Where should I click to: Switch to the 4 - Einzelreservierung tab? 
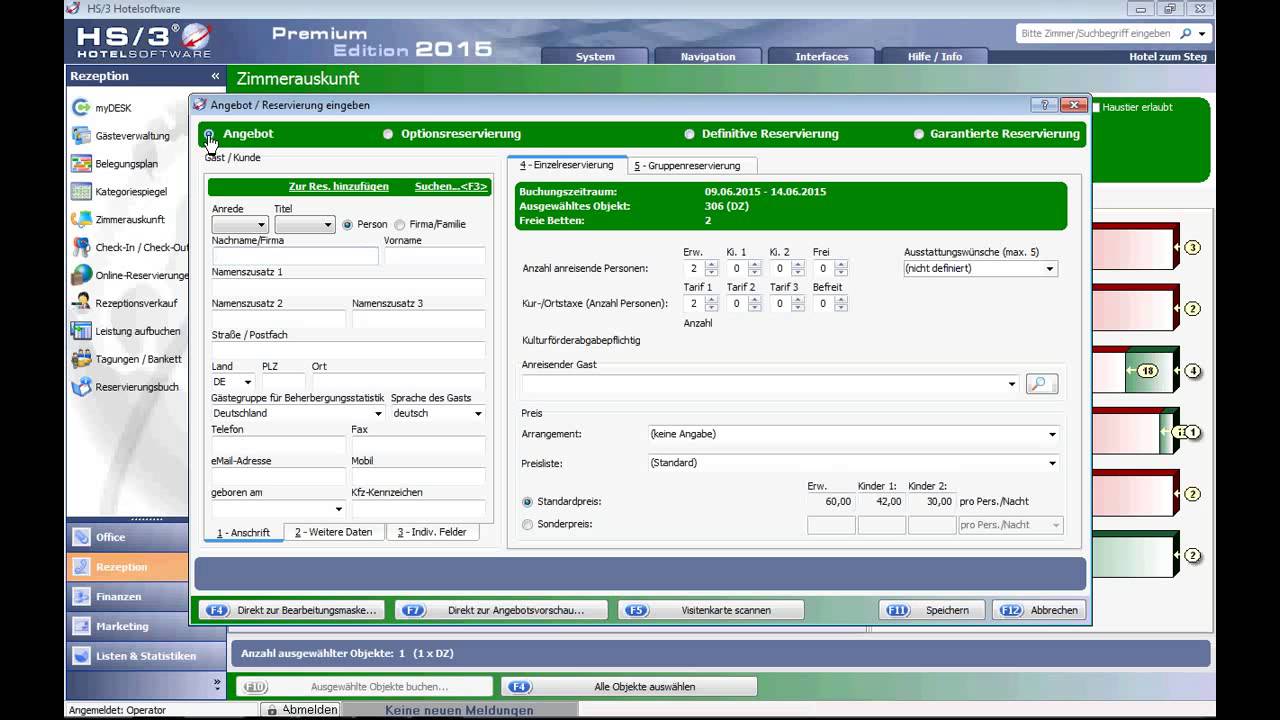567,165
